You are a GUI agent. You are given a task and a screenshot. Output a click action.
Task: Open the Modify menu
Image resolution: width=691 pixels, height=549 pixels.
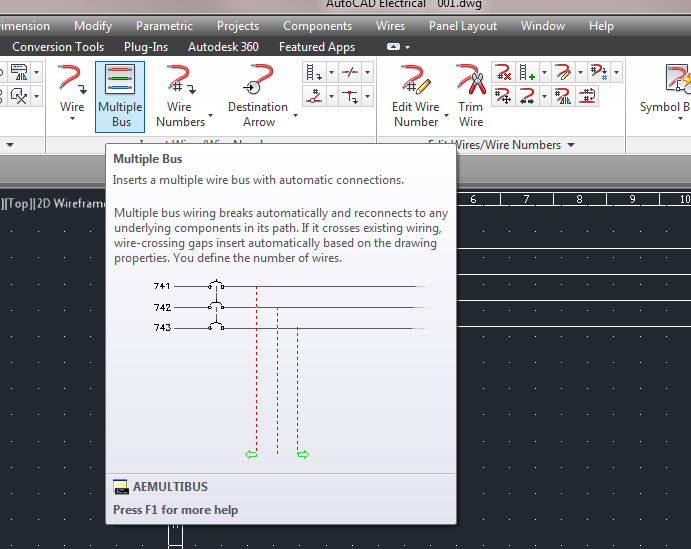93,26
